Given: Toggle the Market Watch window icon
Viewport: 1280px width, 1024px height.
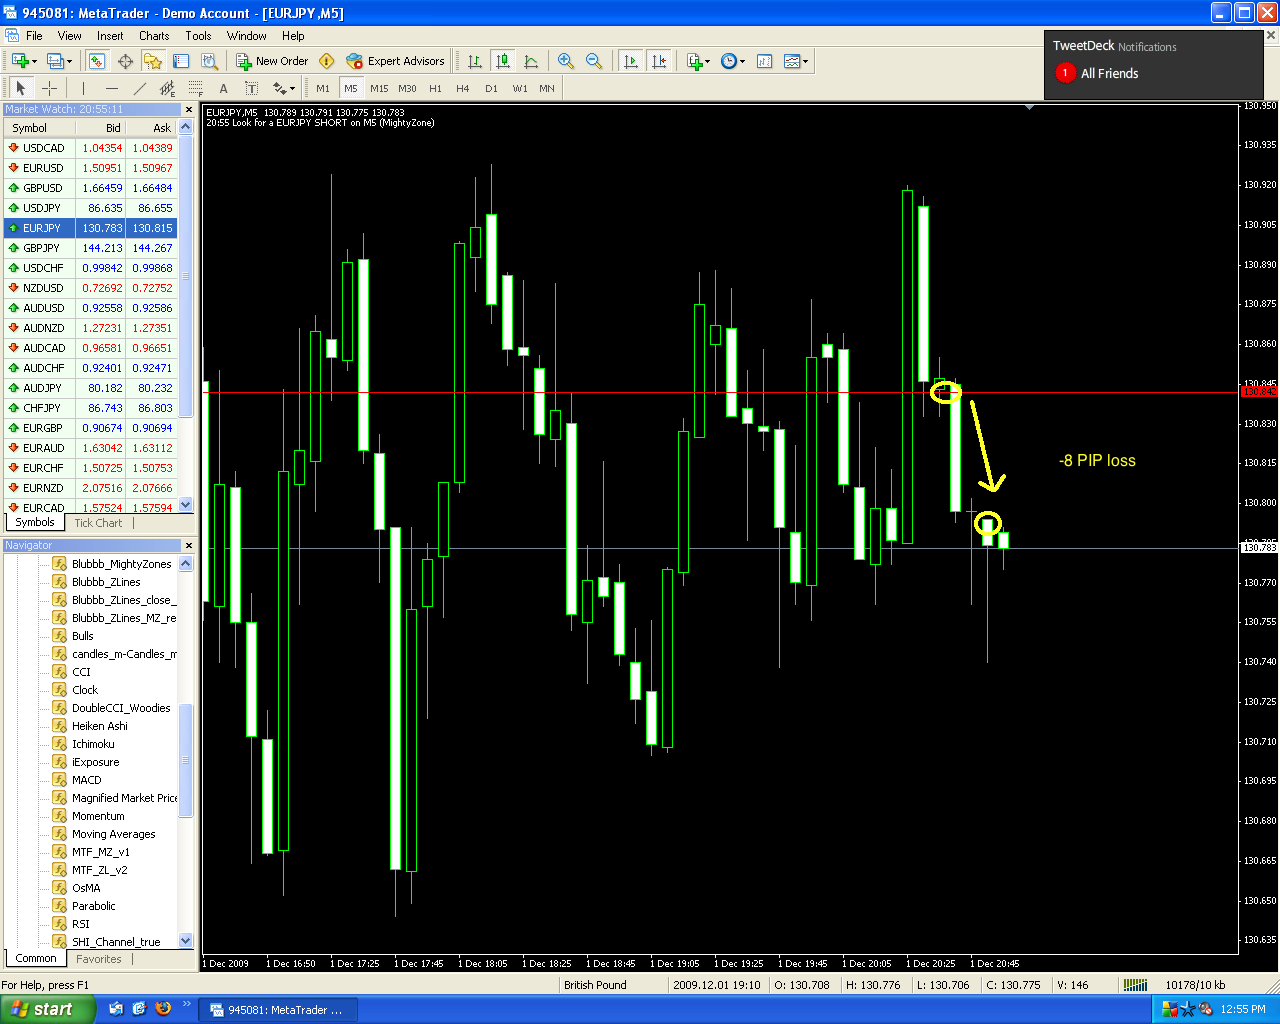Looking at the screenshot, I should point(96,61).
